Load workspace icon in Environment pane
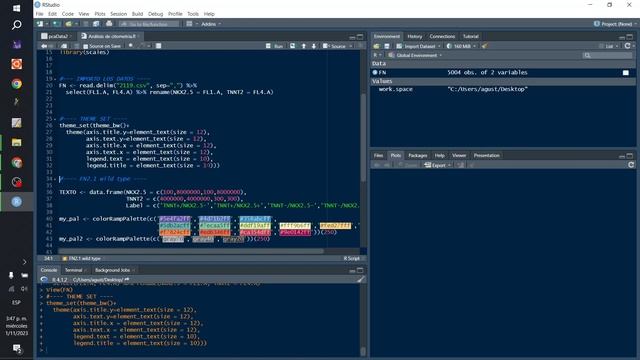The width and height of the screenshot is (640, 360). coord(376,46)
